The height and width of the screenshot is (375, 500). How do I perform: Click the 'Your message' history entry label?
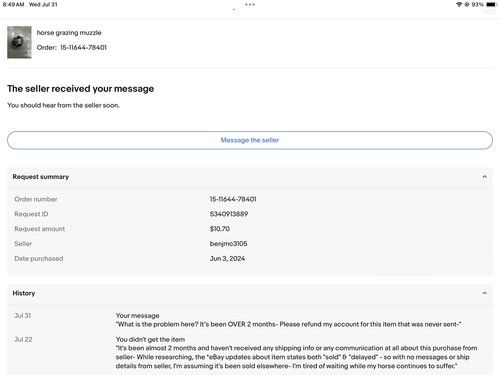coord(137,316)
